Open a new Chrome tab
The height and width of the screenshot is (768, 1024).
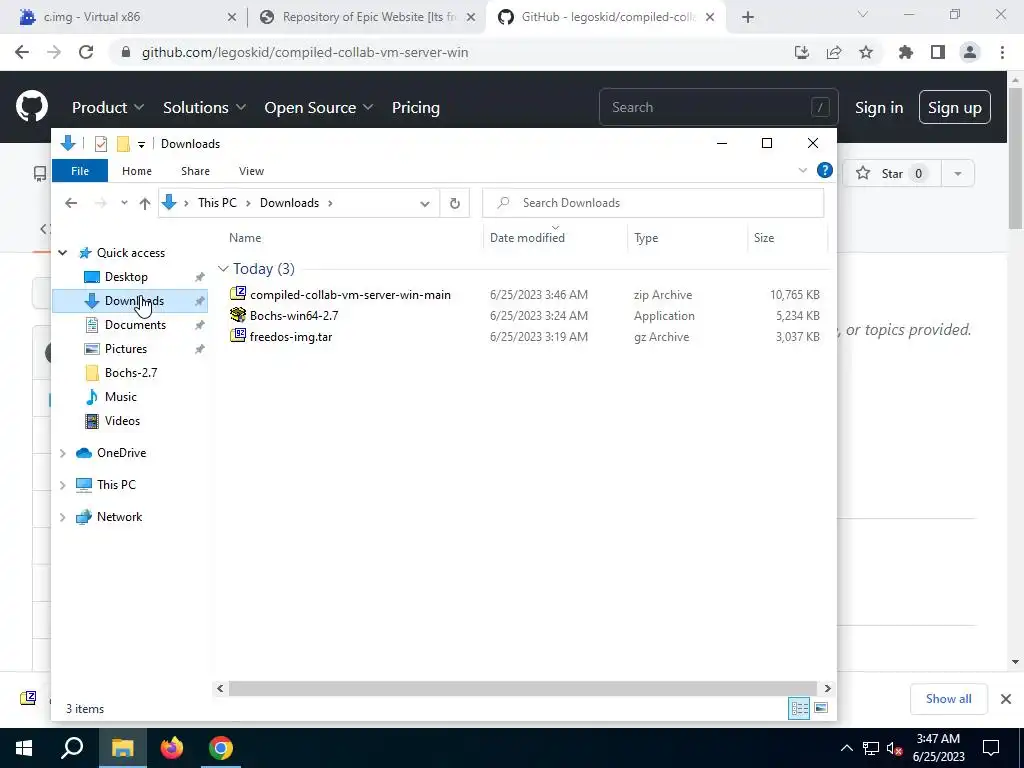coord(748,17)
